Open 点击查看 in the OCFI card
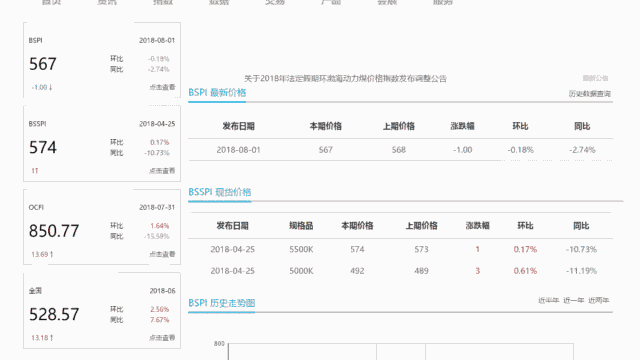 coord(162,254)
